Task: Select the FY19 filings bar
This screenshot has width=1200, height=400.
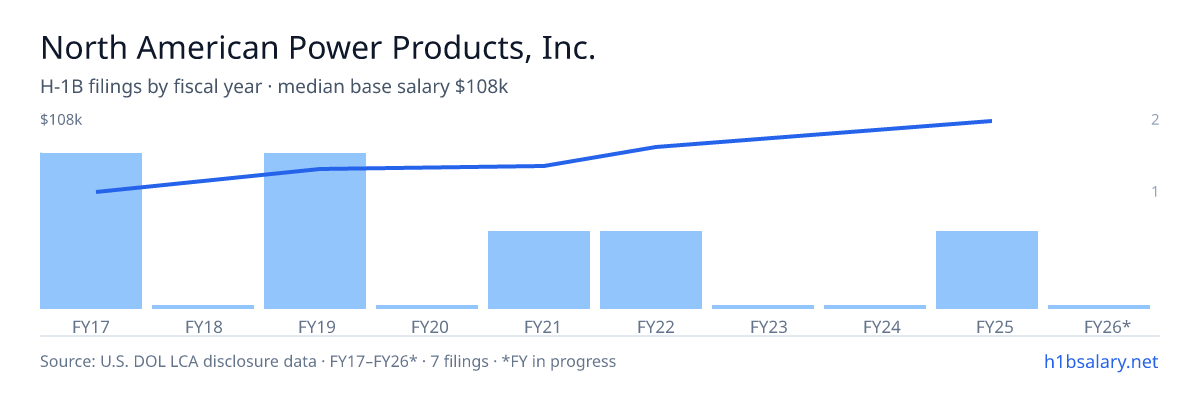Action: click(315, 231)
